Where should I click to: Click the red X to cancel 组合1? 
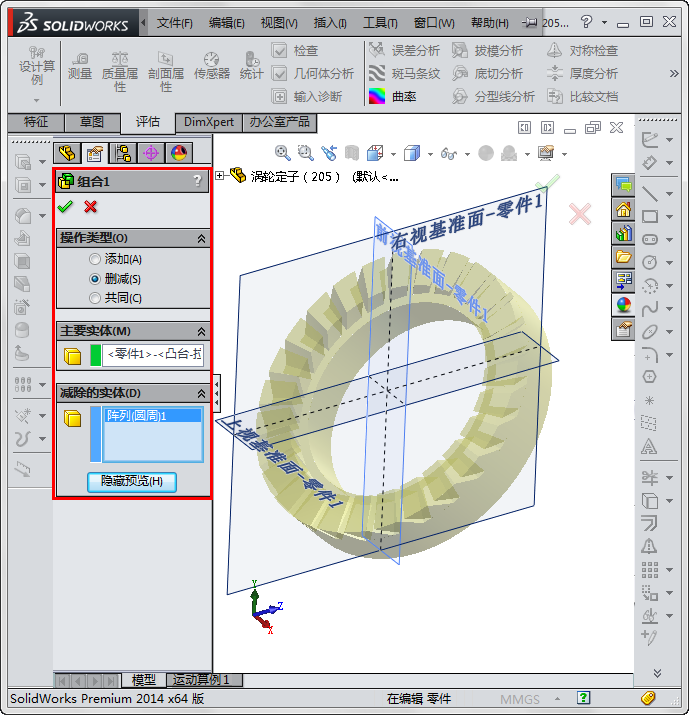(x=91, y=206)
